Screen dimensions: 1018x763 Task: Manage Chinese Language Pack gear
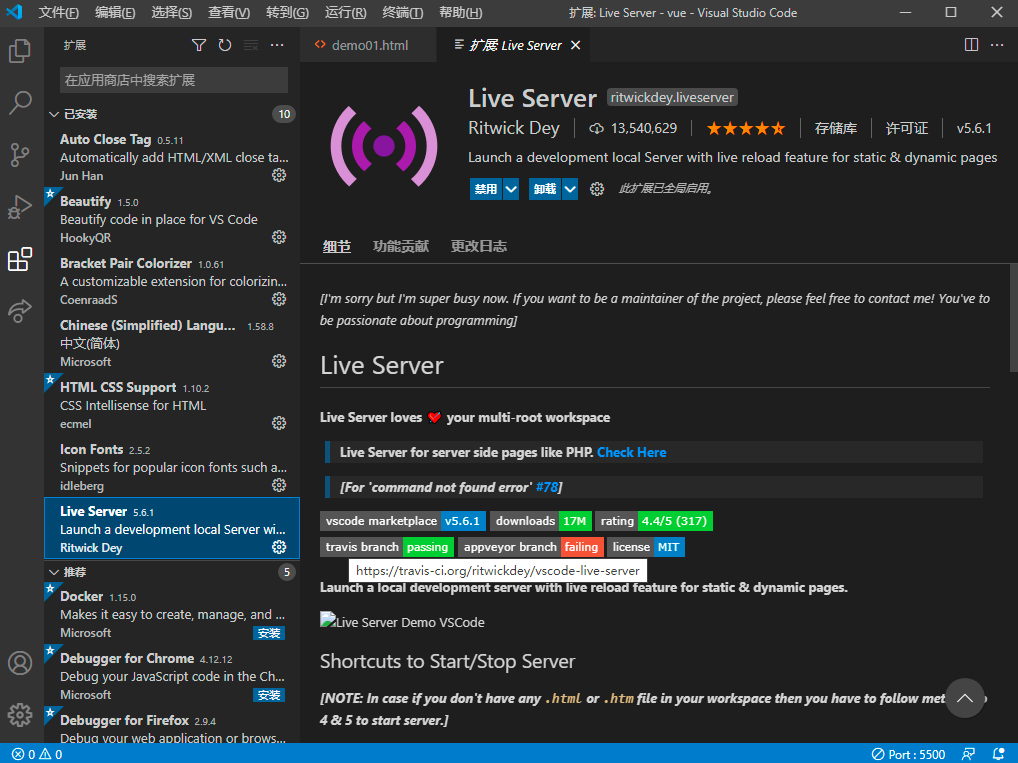(x=279, y=361)
